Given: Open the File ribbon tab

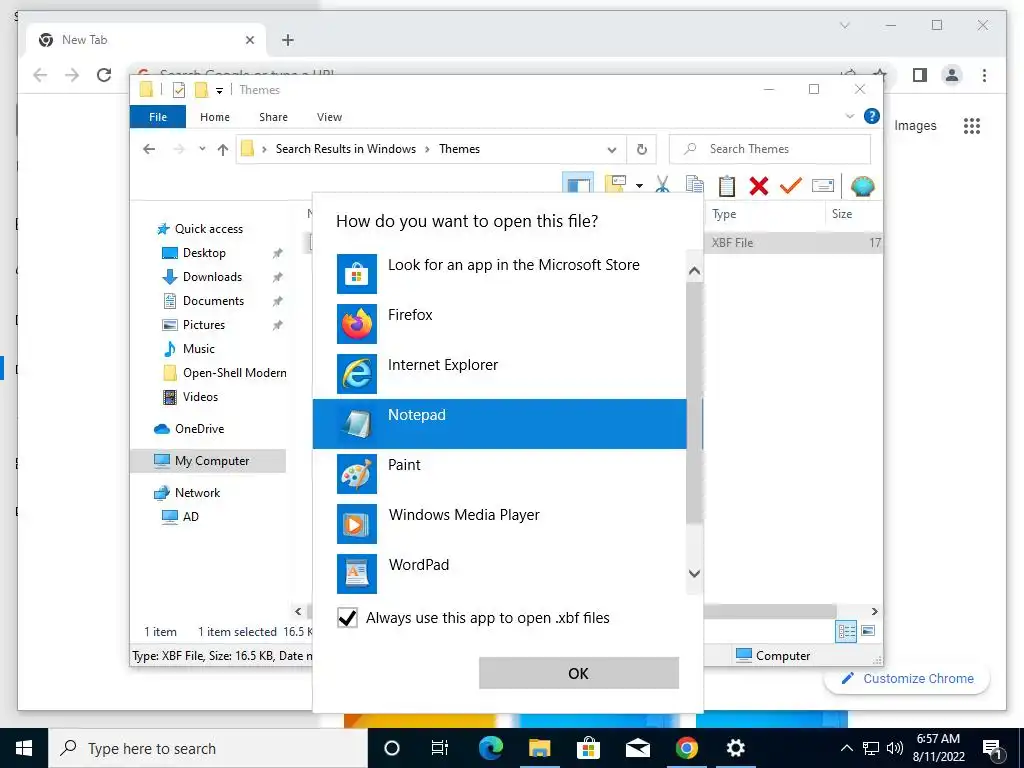Looking at the screenshot, I should tap(158, 117).
